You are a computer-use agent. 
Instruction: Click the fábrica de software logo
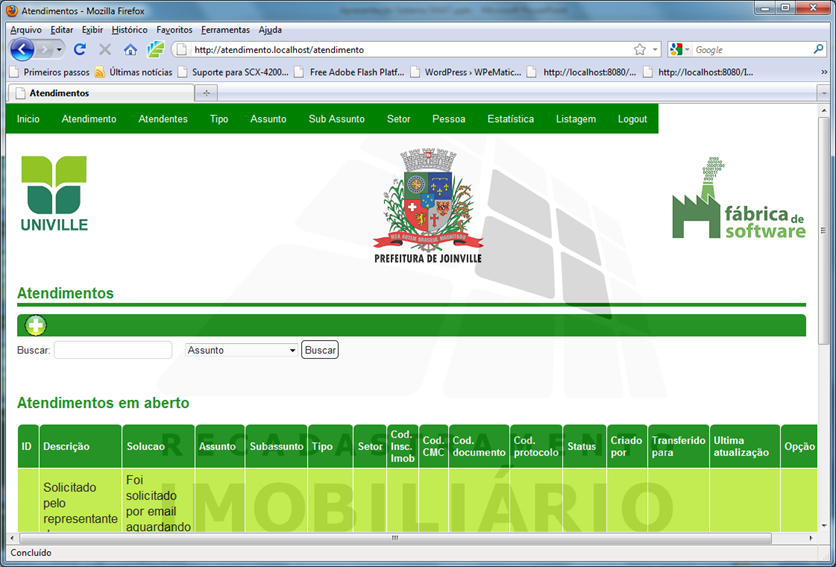click(739, 198)
